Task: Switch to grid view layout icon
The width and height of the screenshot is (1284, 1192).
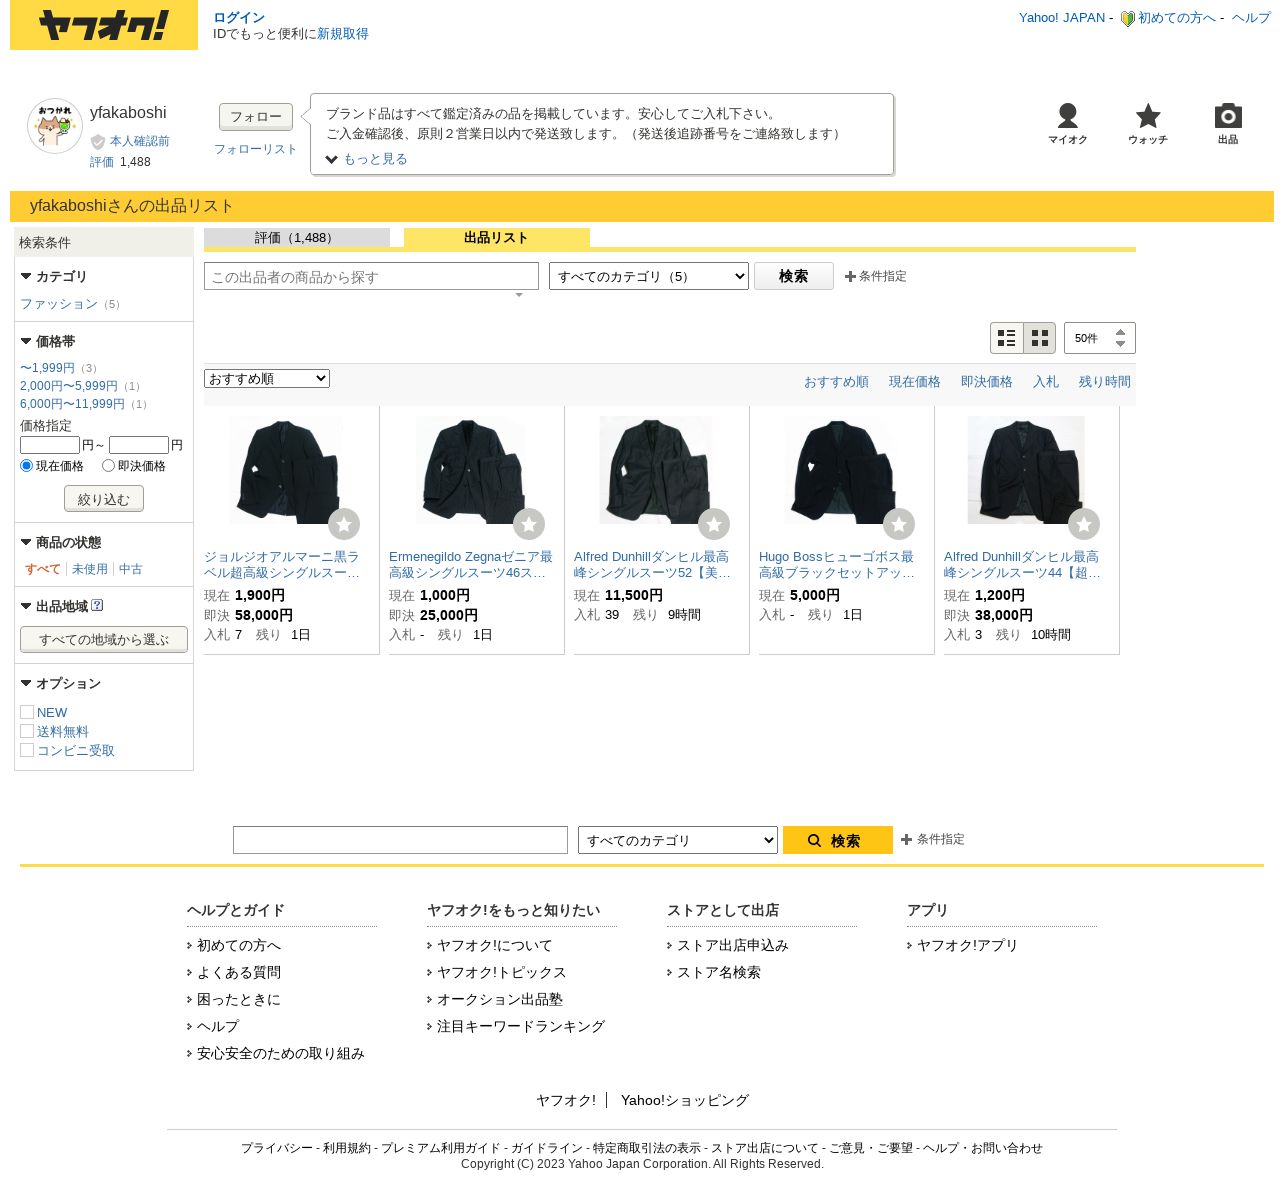Action: [1040, 338]
